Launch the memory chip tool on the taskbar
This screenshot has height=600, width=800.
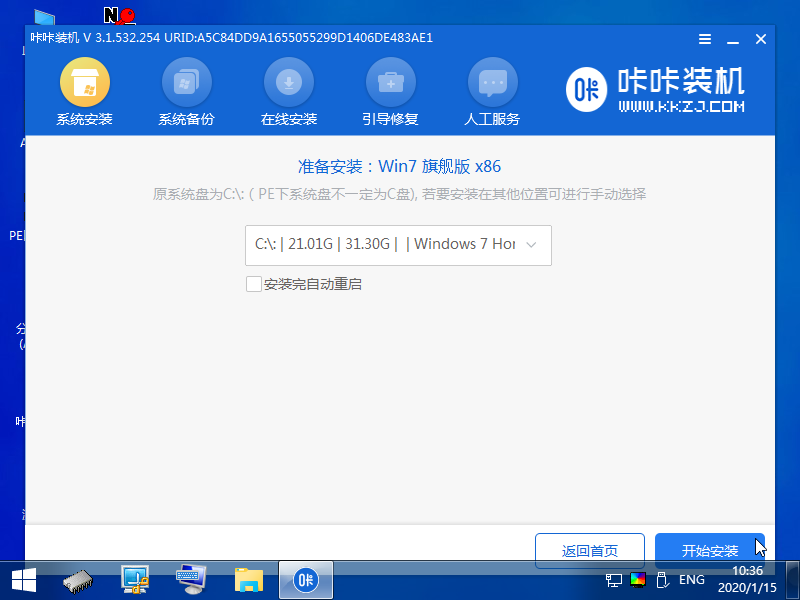point(77,579)
